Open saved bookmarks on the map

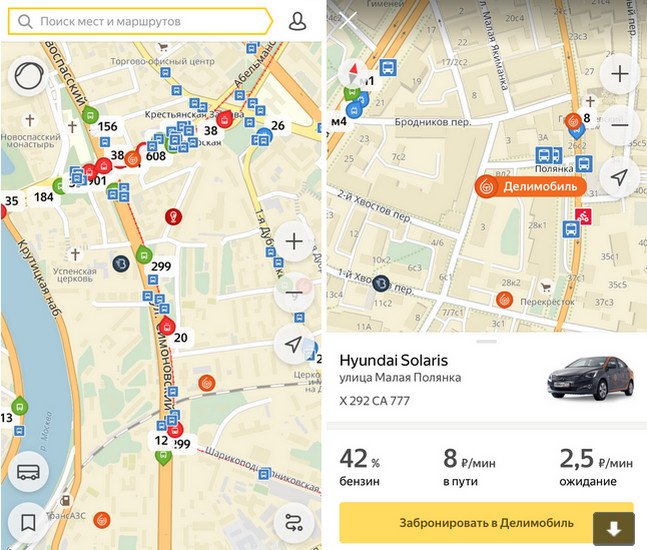pyautogui.click(x=28, y=523)
